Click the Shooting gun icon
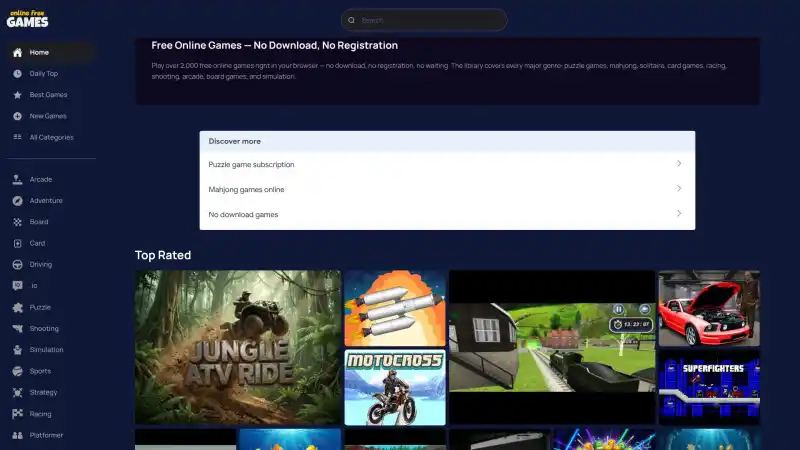Image resolution: width=800 pixels, height=450 pixels. coord(17,329)
